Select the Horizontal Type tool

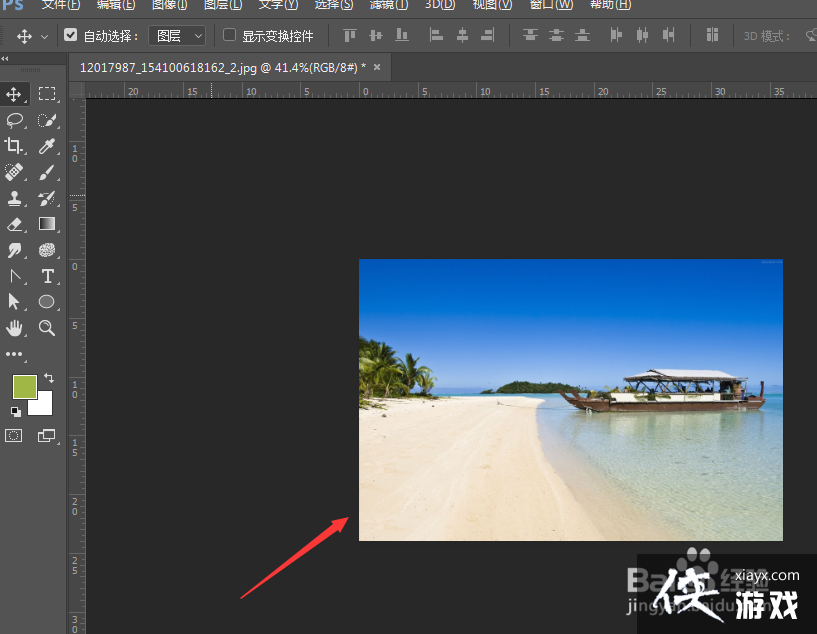coord(47,276)
